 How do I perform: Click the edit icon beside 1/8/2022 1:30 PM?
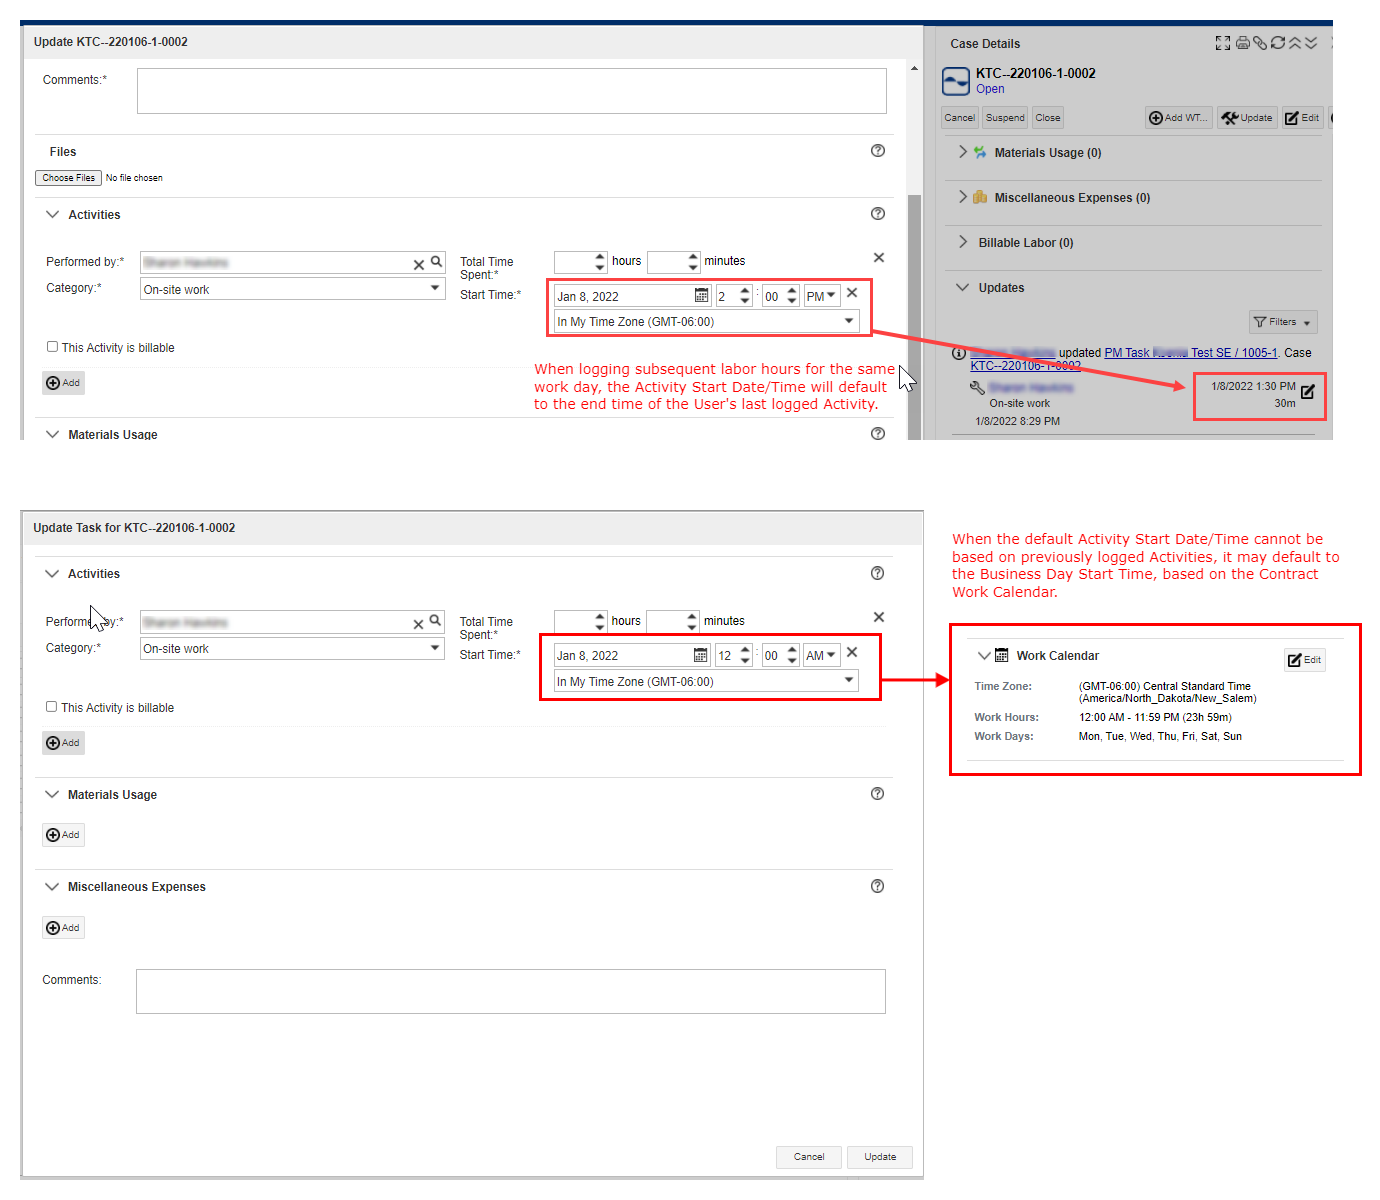(1308, 391)
